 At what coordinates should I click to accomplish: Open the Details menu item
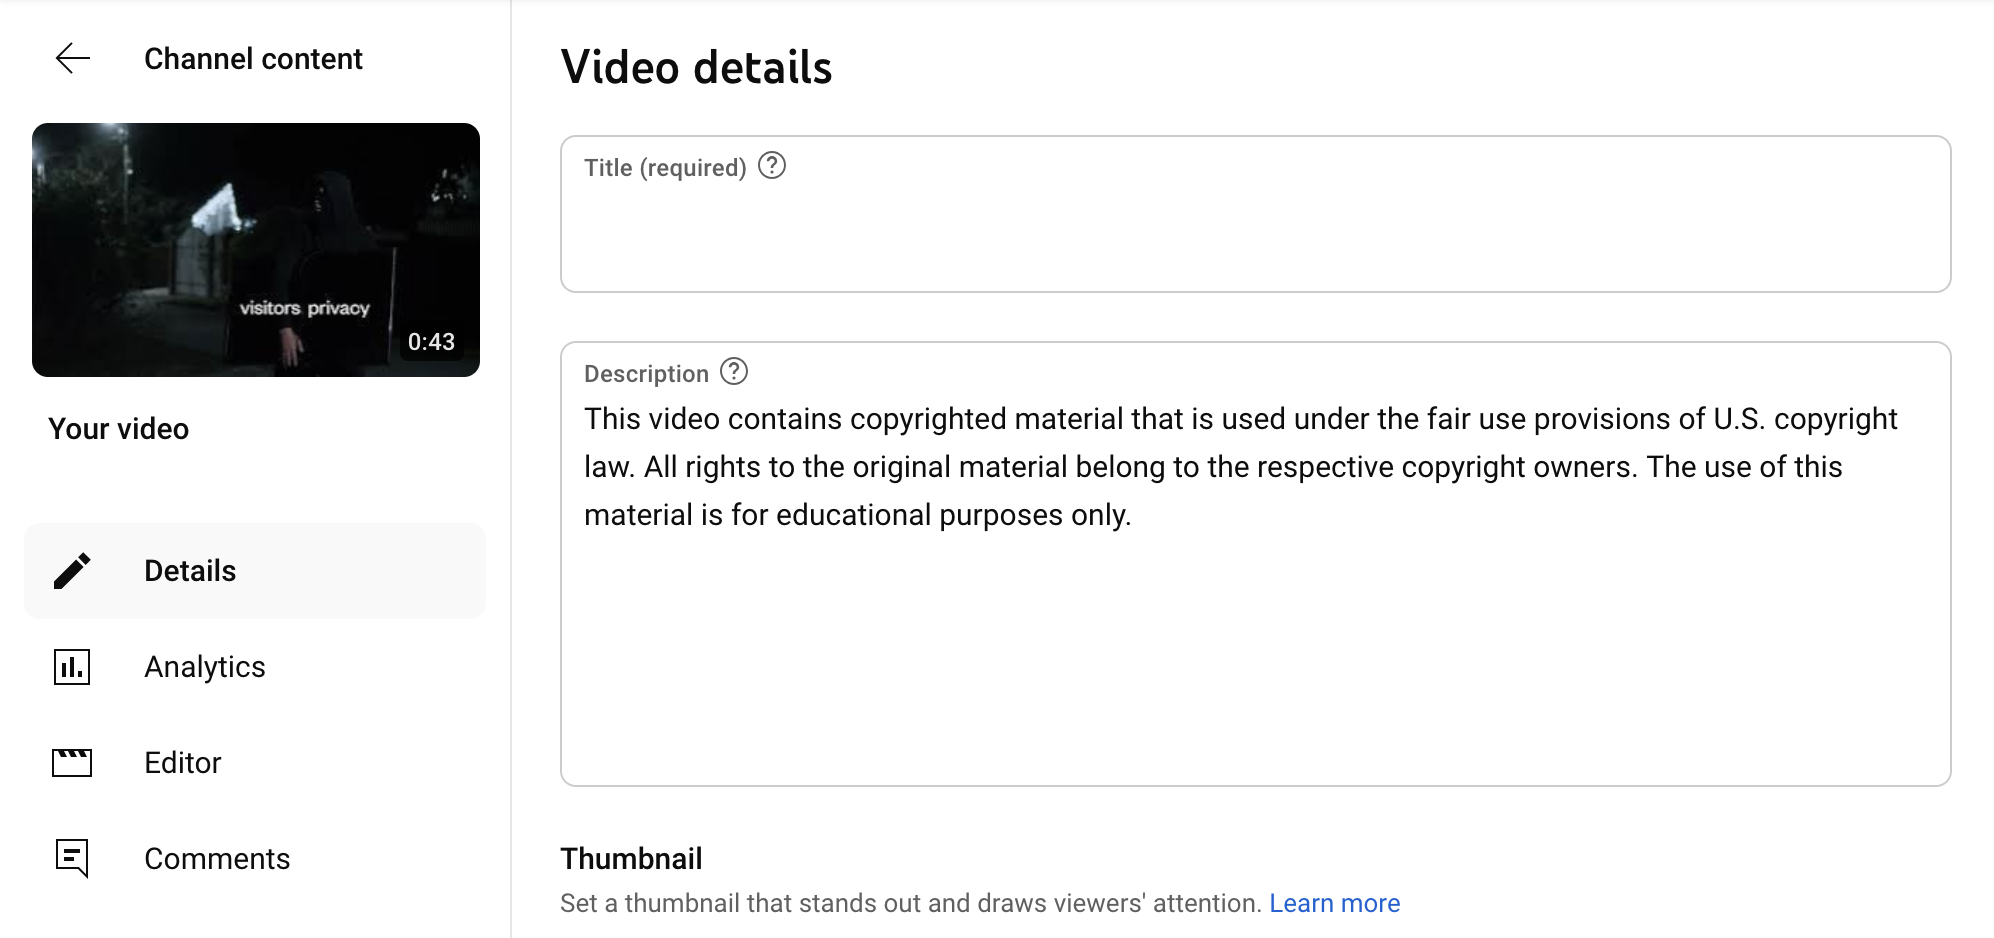coord(190,571)
